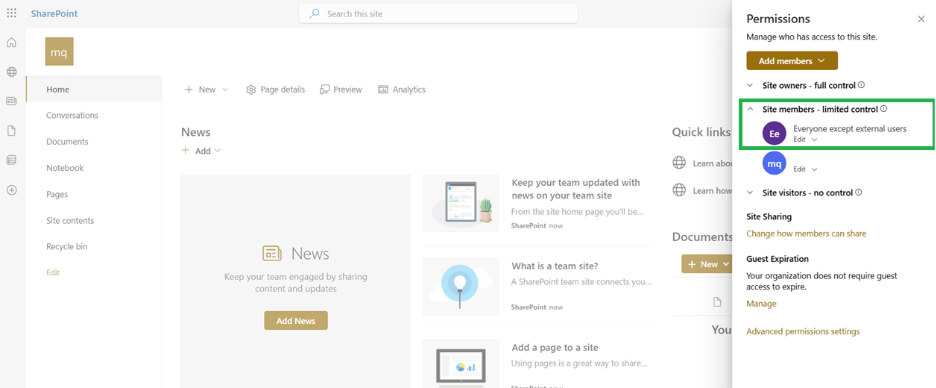This screenshot has height=388, width=936.
Task: Click info icon beside Site members
Action: (883, 109)
